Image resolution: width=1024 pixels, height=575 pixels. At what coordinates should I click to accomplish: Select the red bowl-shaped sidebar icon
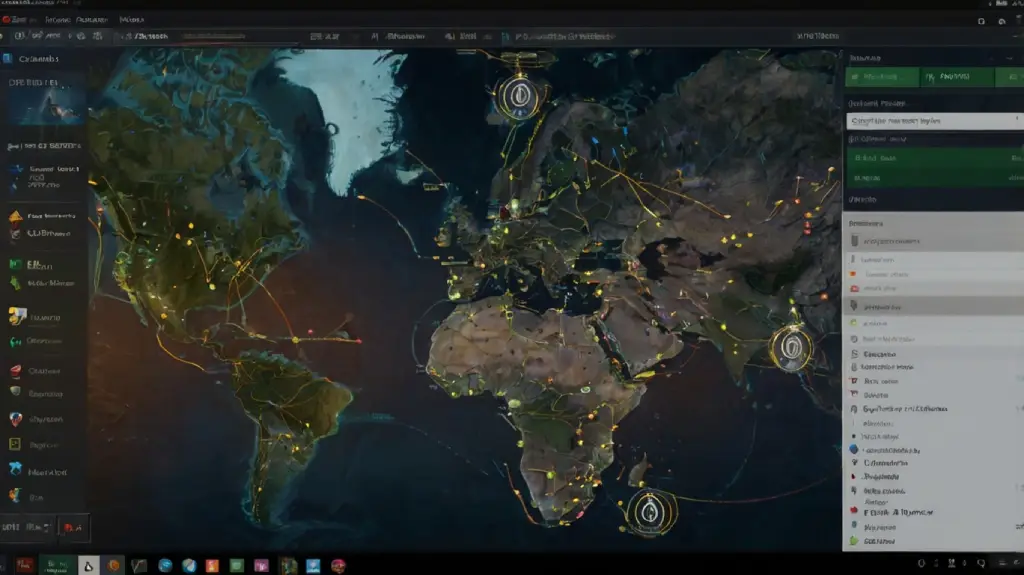pos(15,370)
